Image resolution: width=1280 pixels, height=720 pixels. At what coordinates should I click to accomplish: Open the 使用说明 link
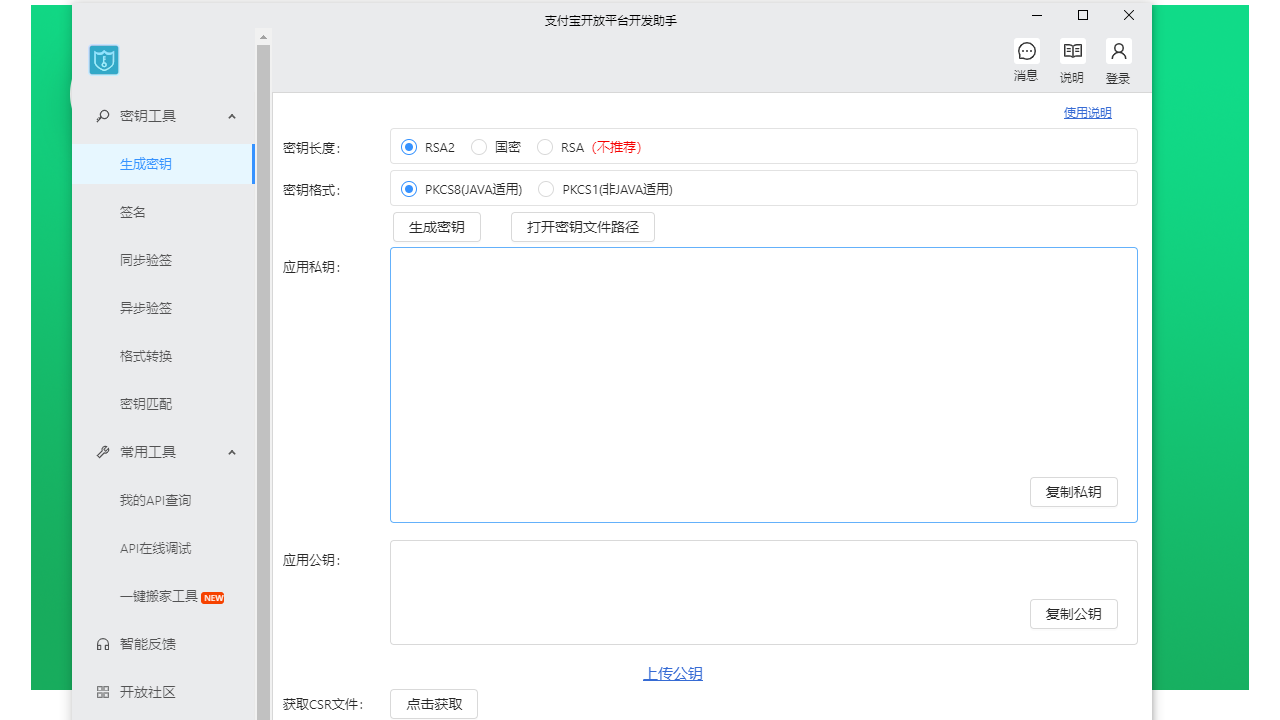1087,113
